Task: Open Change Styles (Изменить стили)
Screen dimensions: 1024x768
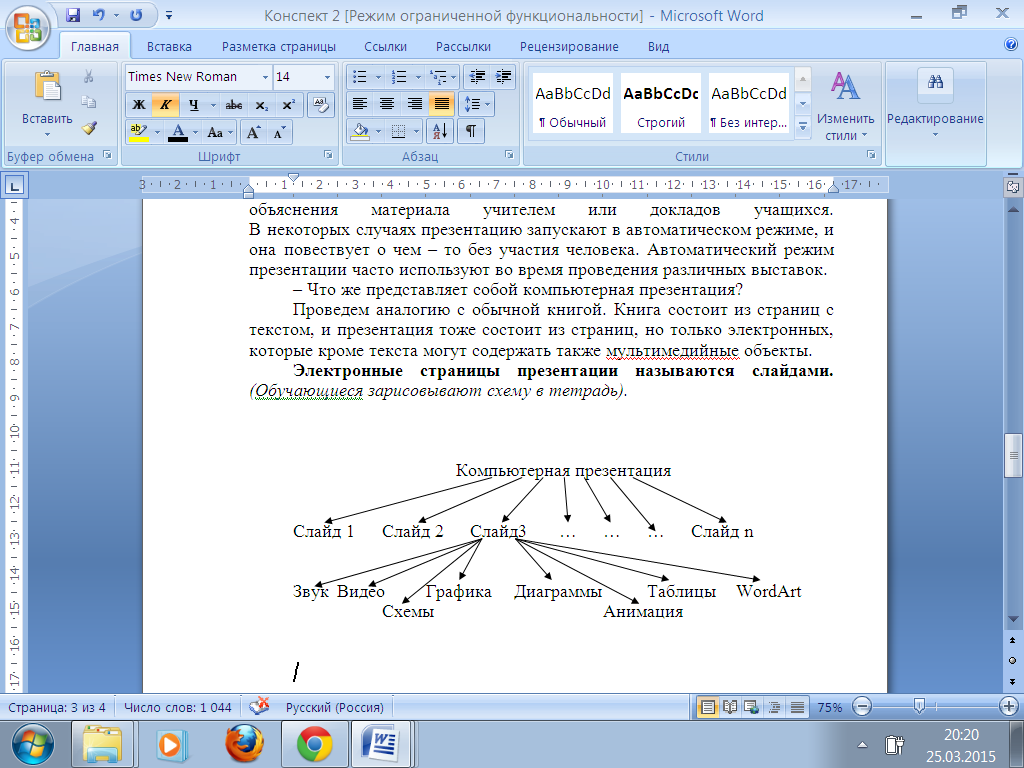Action: (845, 104)
